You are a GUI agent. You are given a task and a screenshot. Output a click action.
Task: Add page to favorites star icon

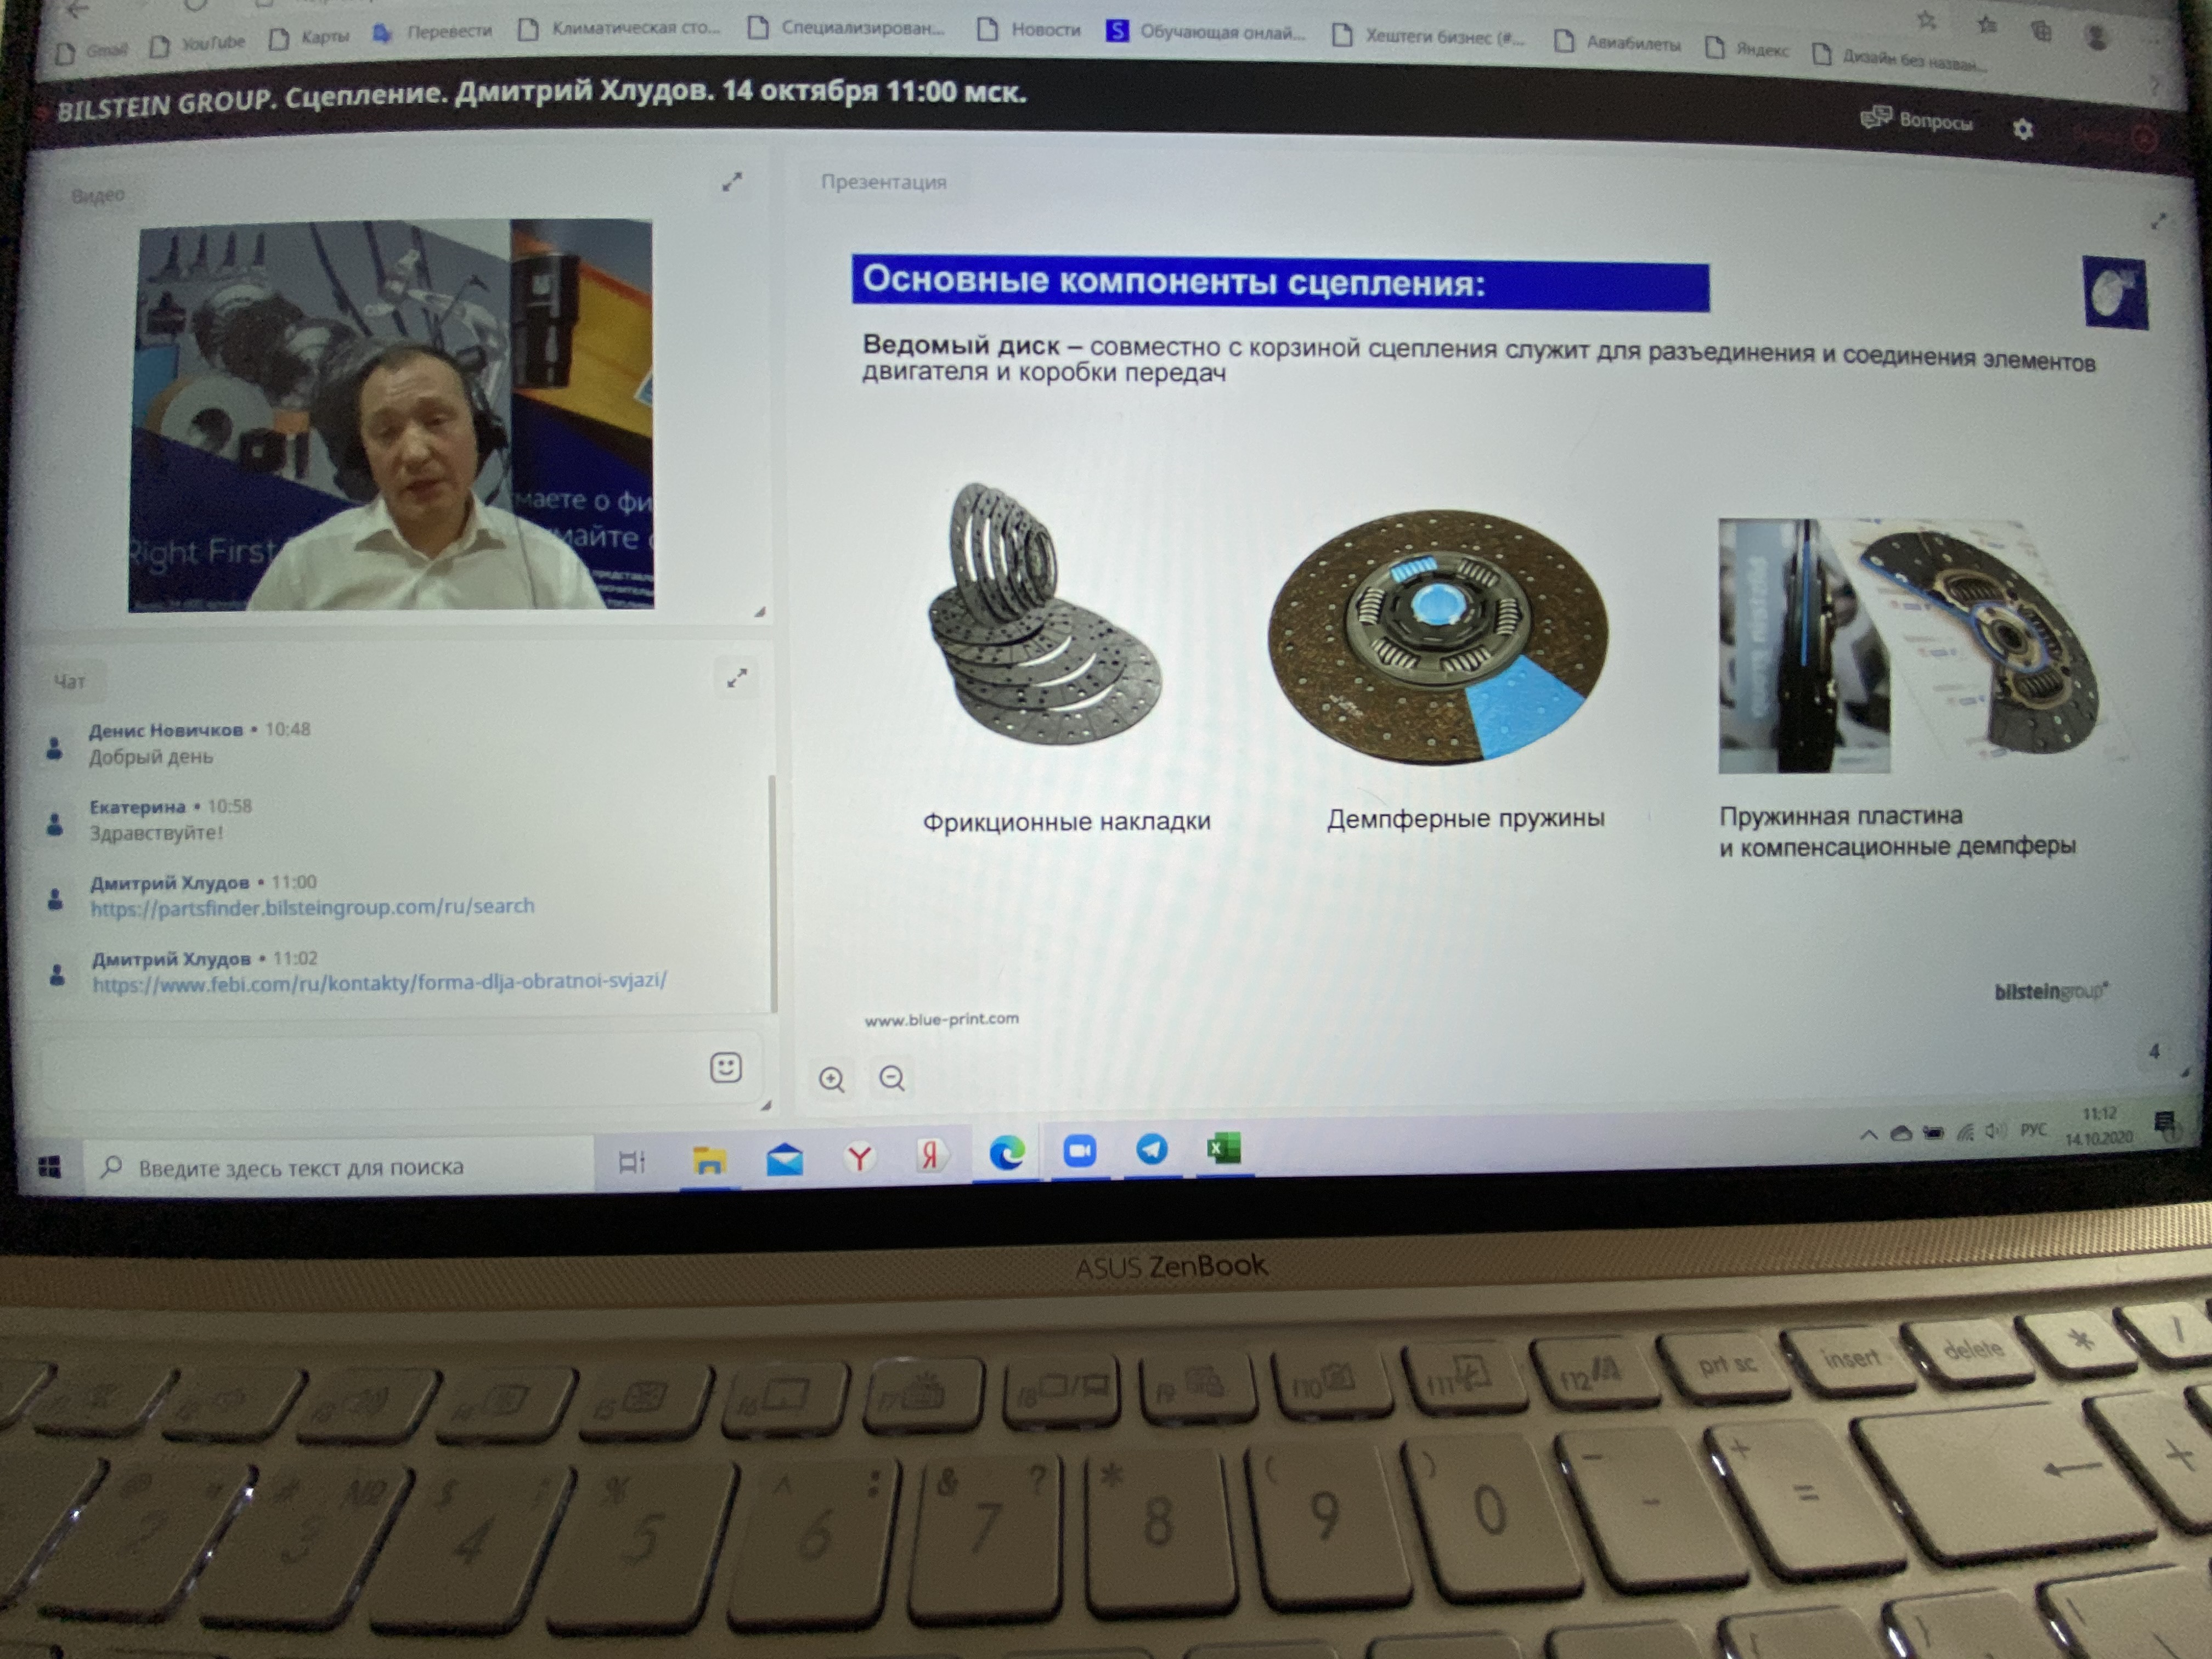(1927, 20)
